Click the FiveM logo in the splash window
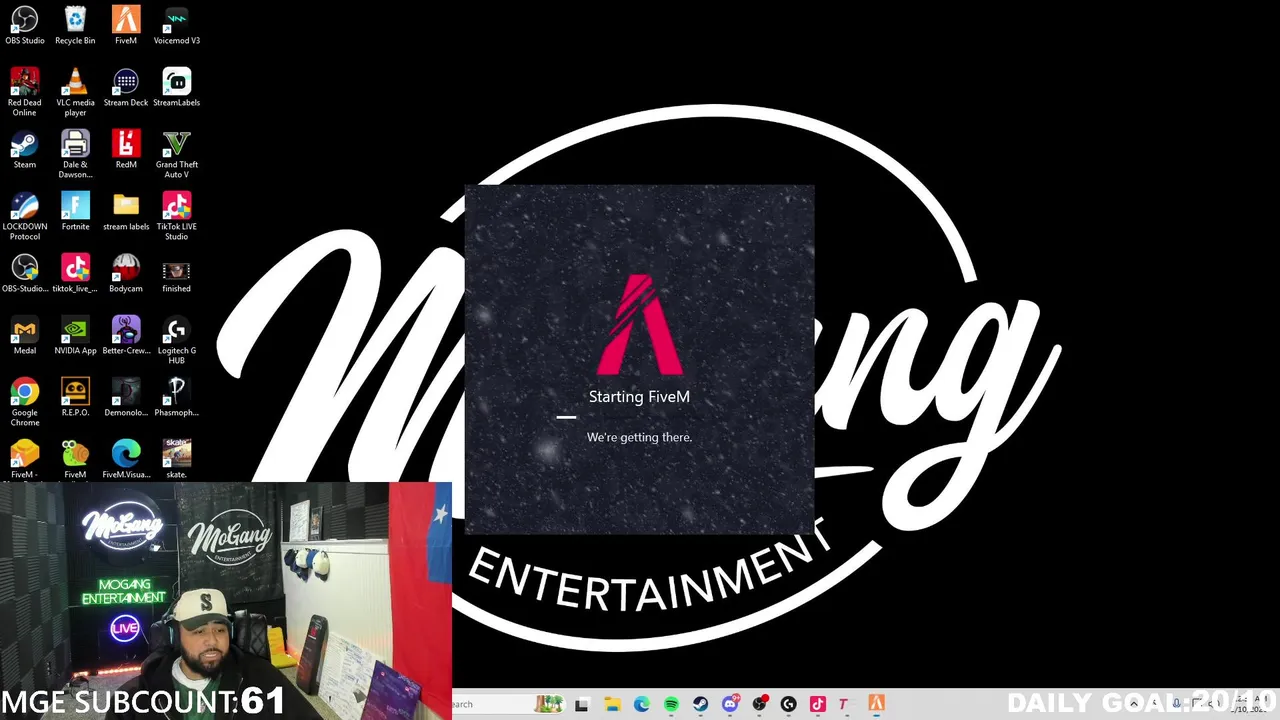1280x720 pixels. point(640,325)
